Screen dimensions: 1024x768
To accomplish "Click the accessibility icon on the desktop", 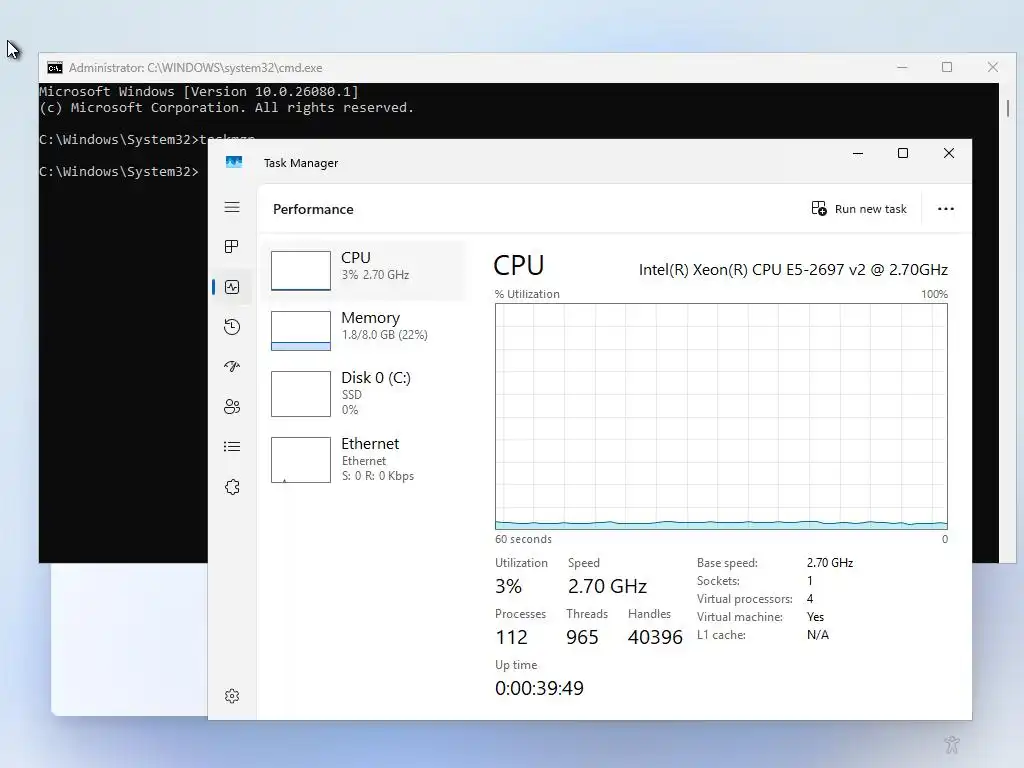I will 952,744.
